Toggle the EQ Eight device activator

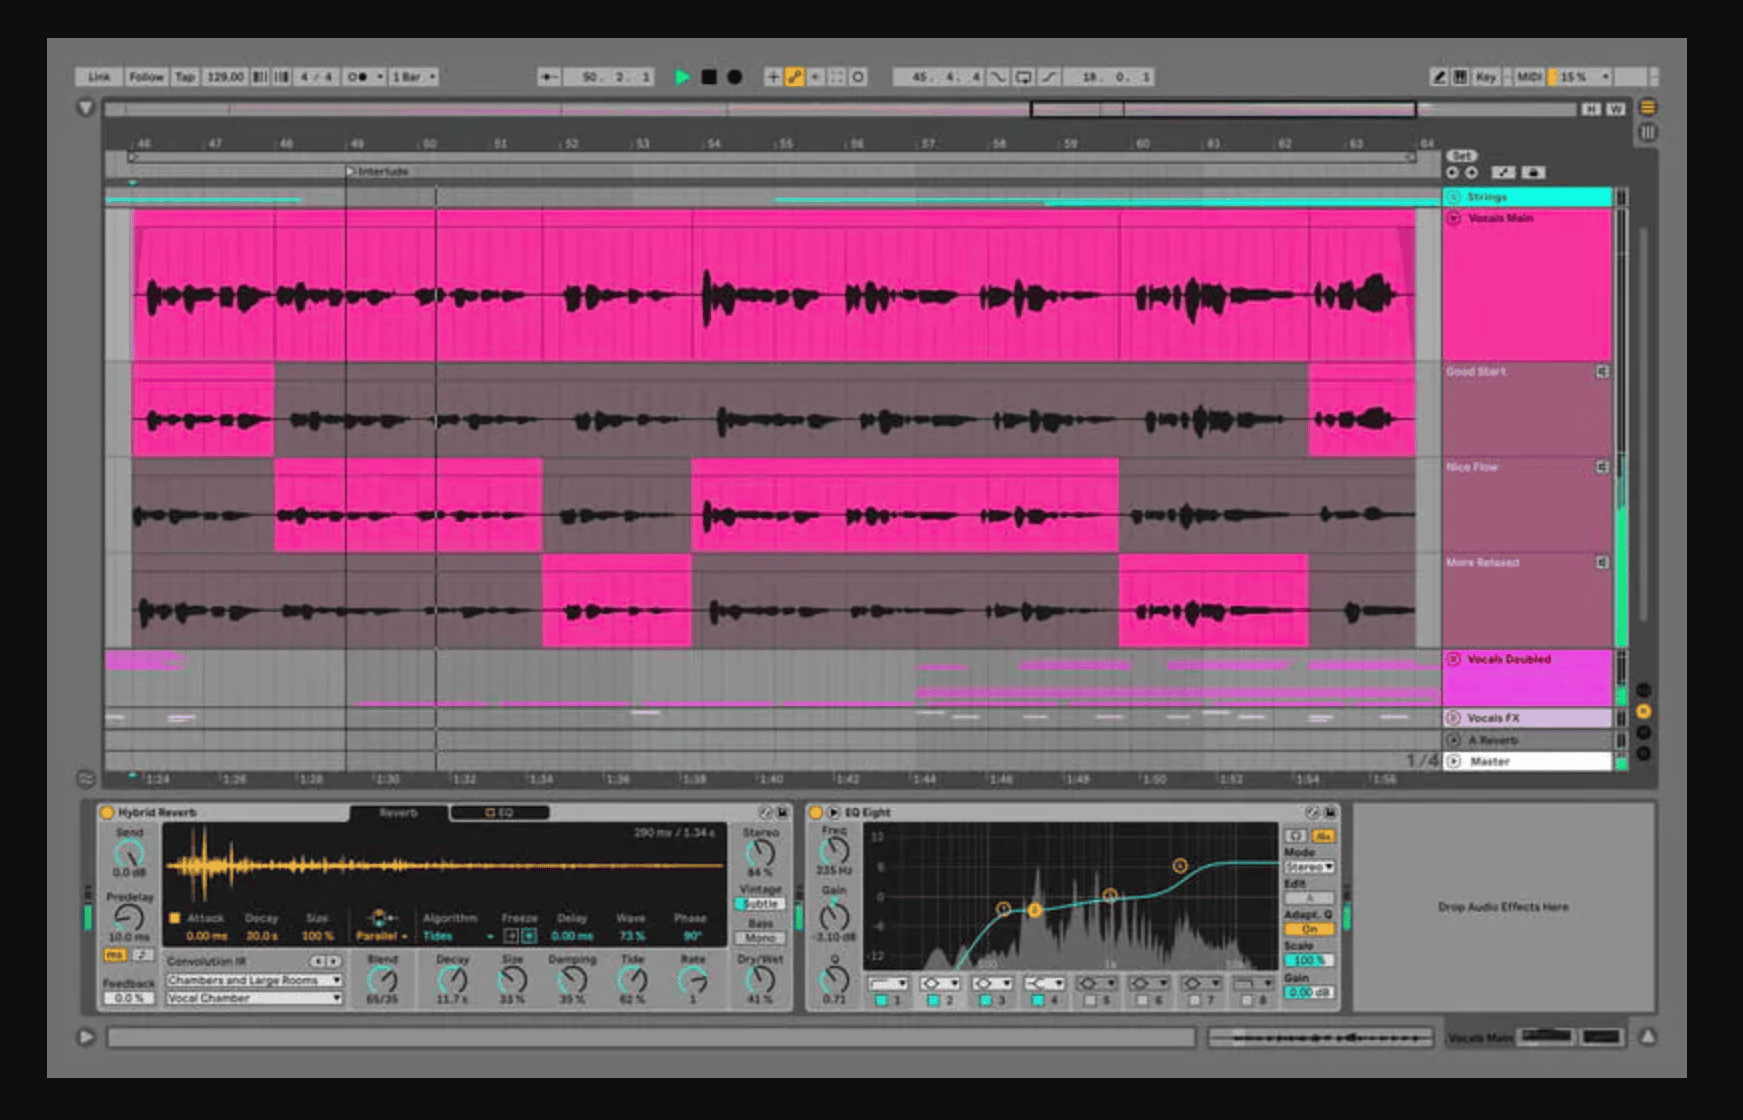(816, 813)
